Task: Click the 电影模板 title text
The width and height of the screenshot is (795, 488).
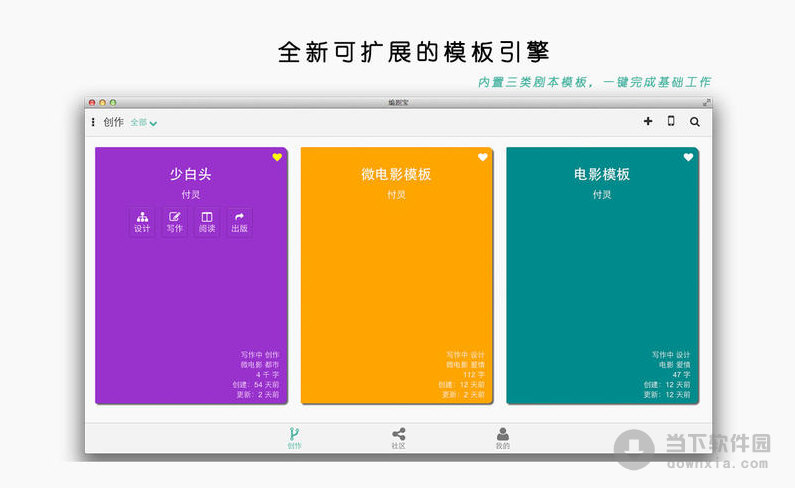Action: pos(602,174)
